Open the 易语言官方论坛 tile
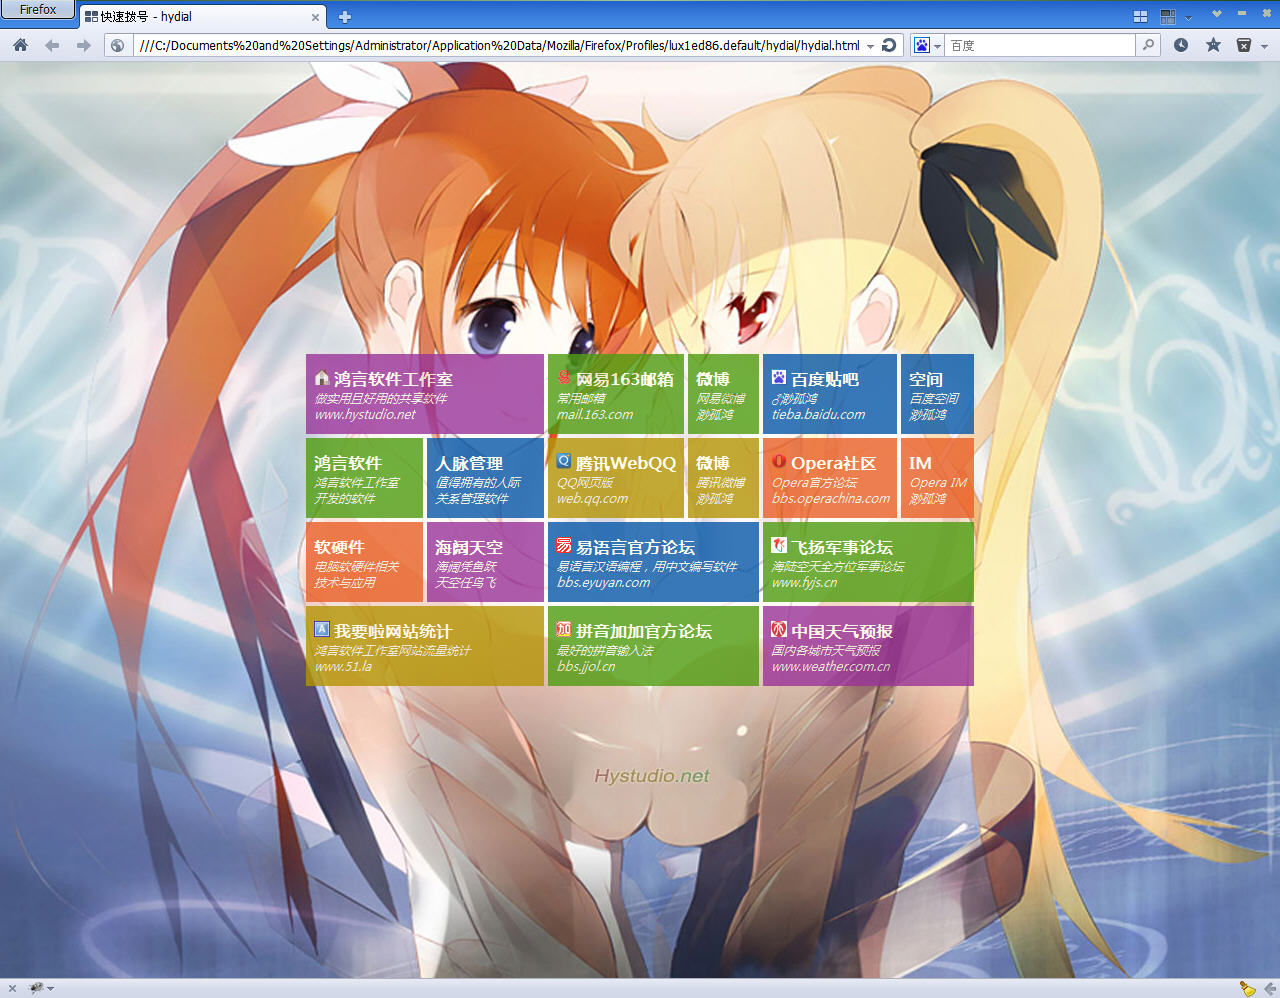The width and height of the screenshot is (1280, 998). [x=653, y=562]
